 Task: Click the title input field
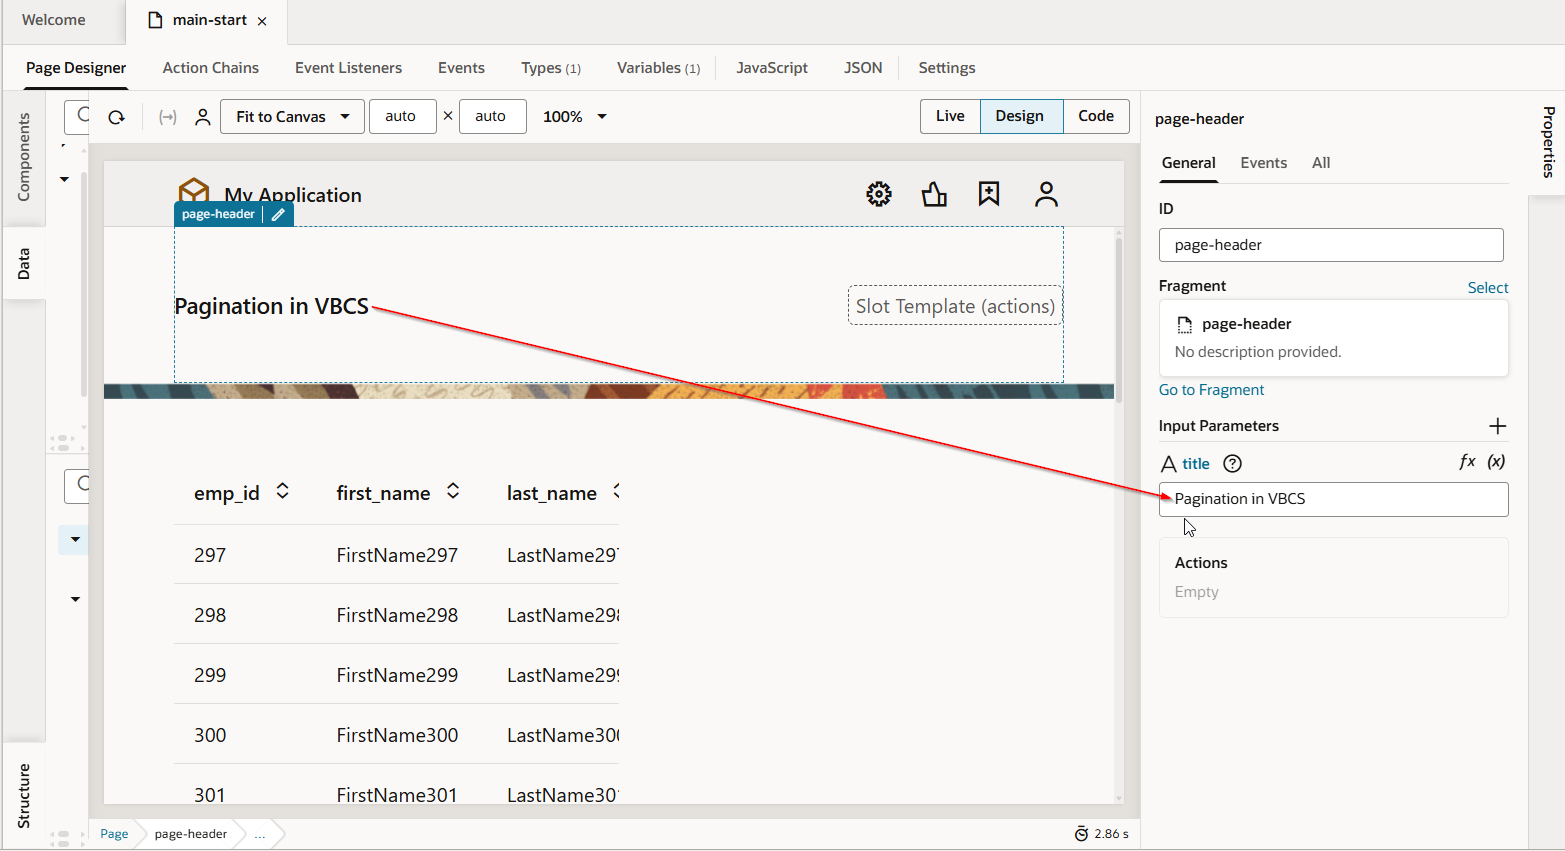(1333, 499)
